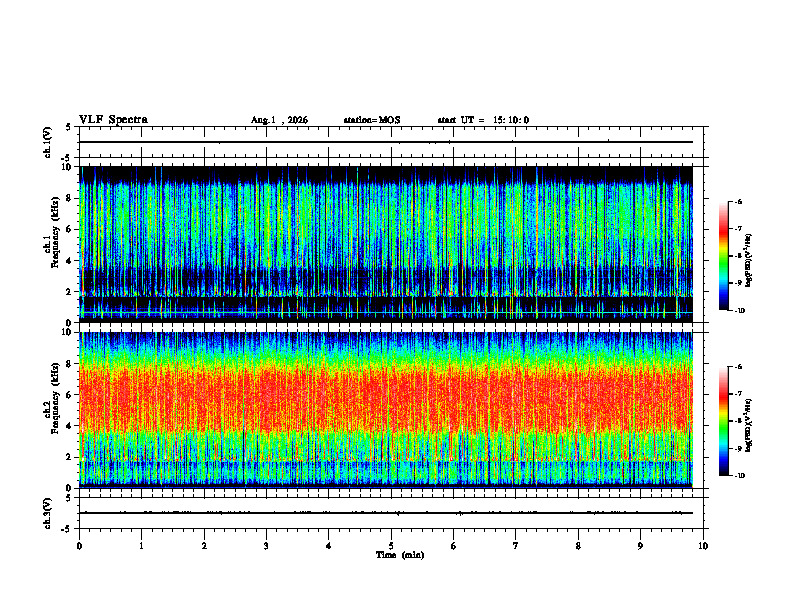Click time axis tick label "0"

coord(79,546)
